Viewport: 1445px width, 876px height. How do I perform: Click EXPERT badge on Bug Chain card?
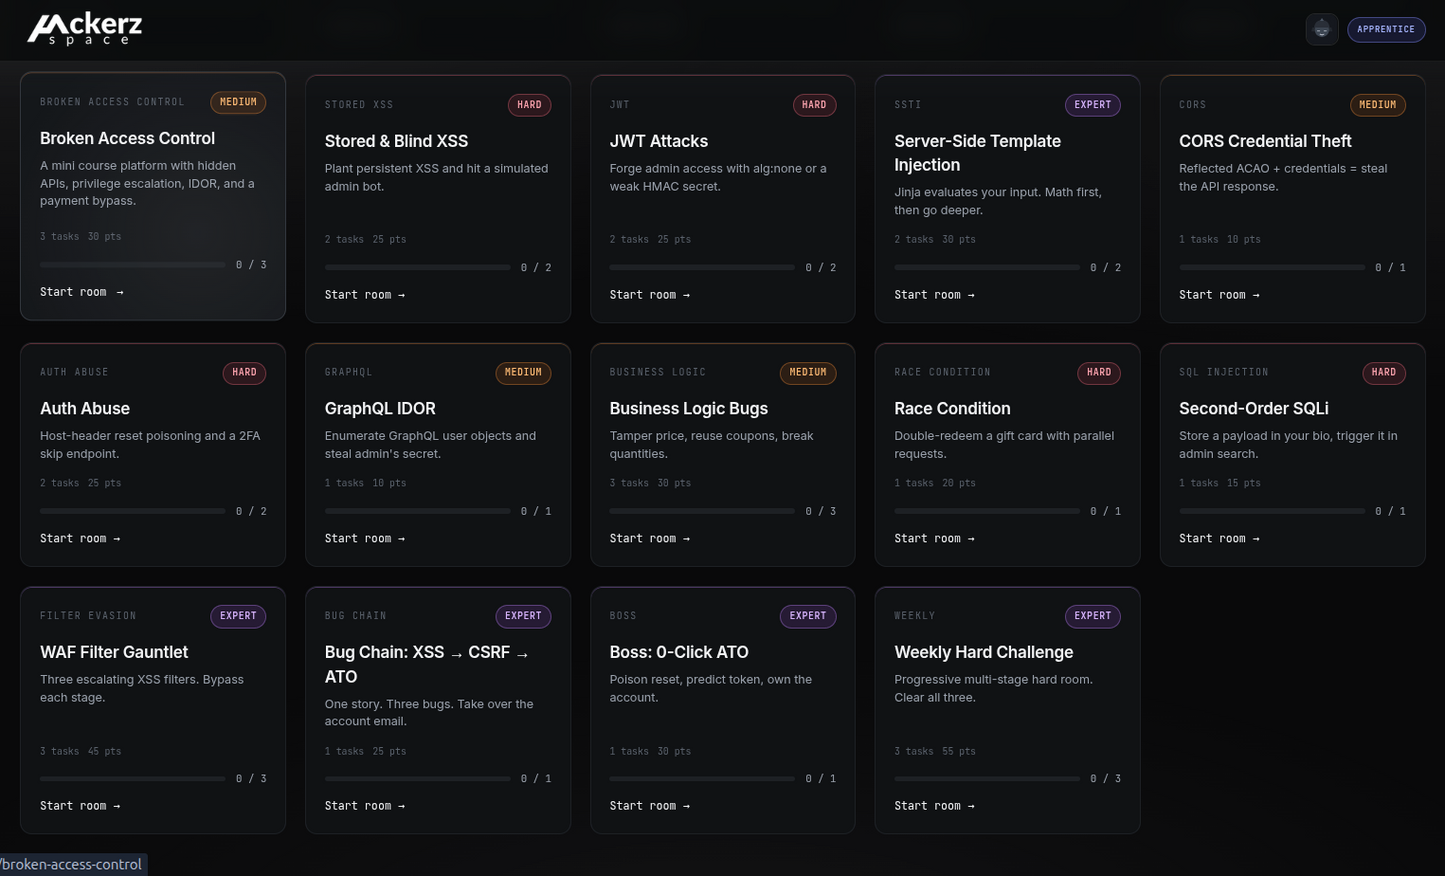pos(523,616)
